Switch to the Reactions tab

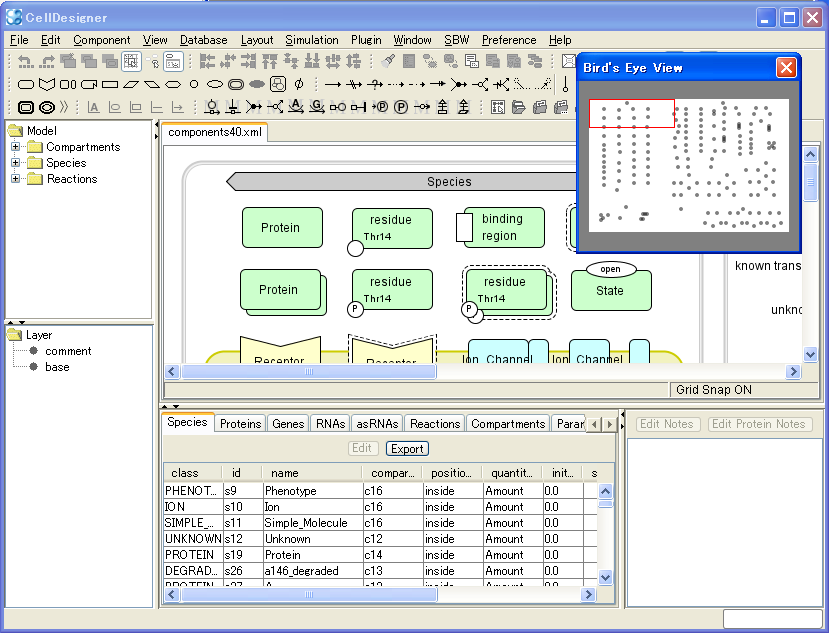(435, 424)
